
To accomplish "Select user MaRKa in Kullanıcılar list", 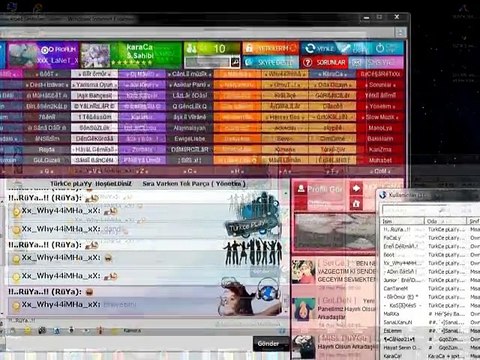I will click(x=391, y=314).
